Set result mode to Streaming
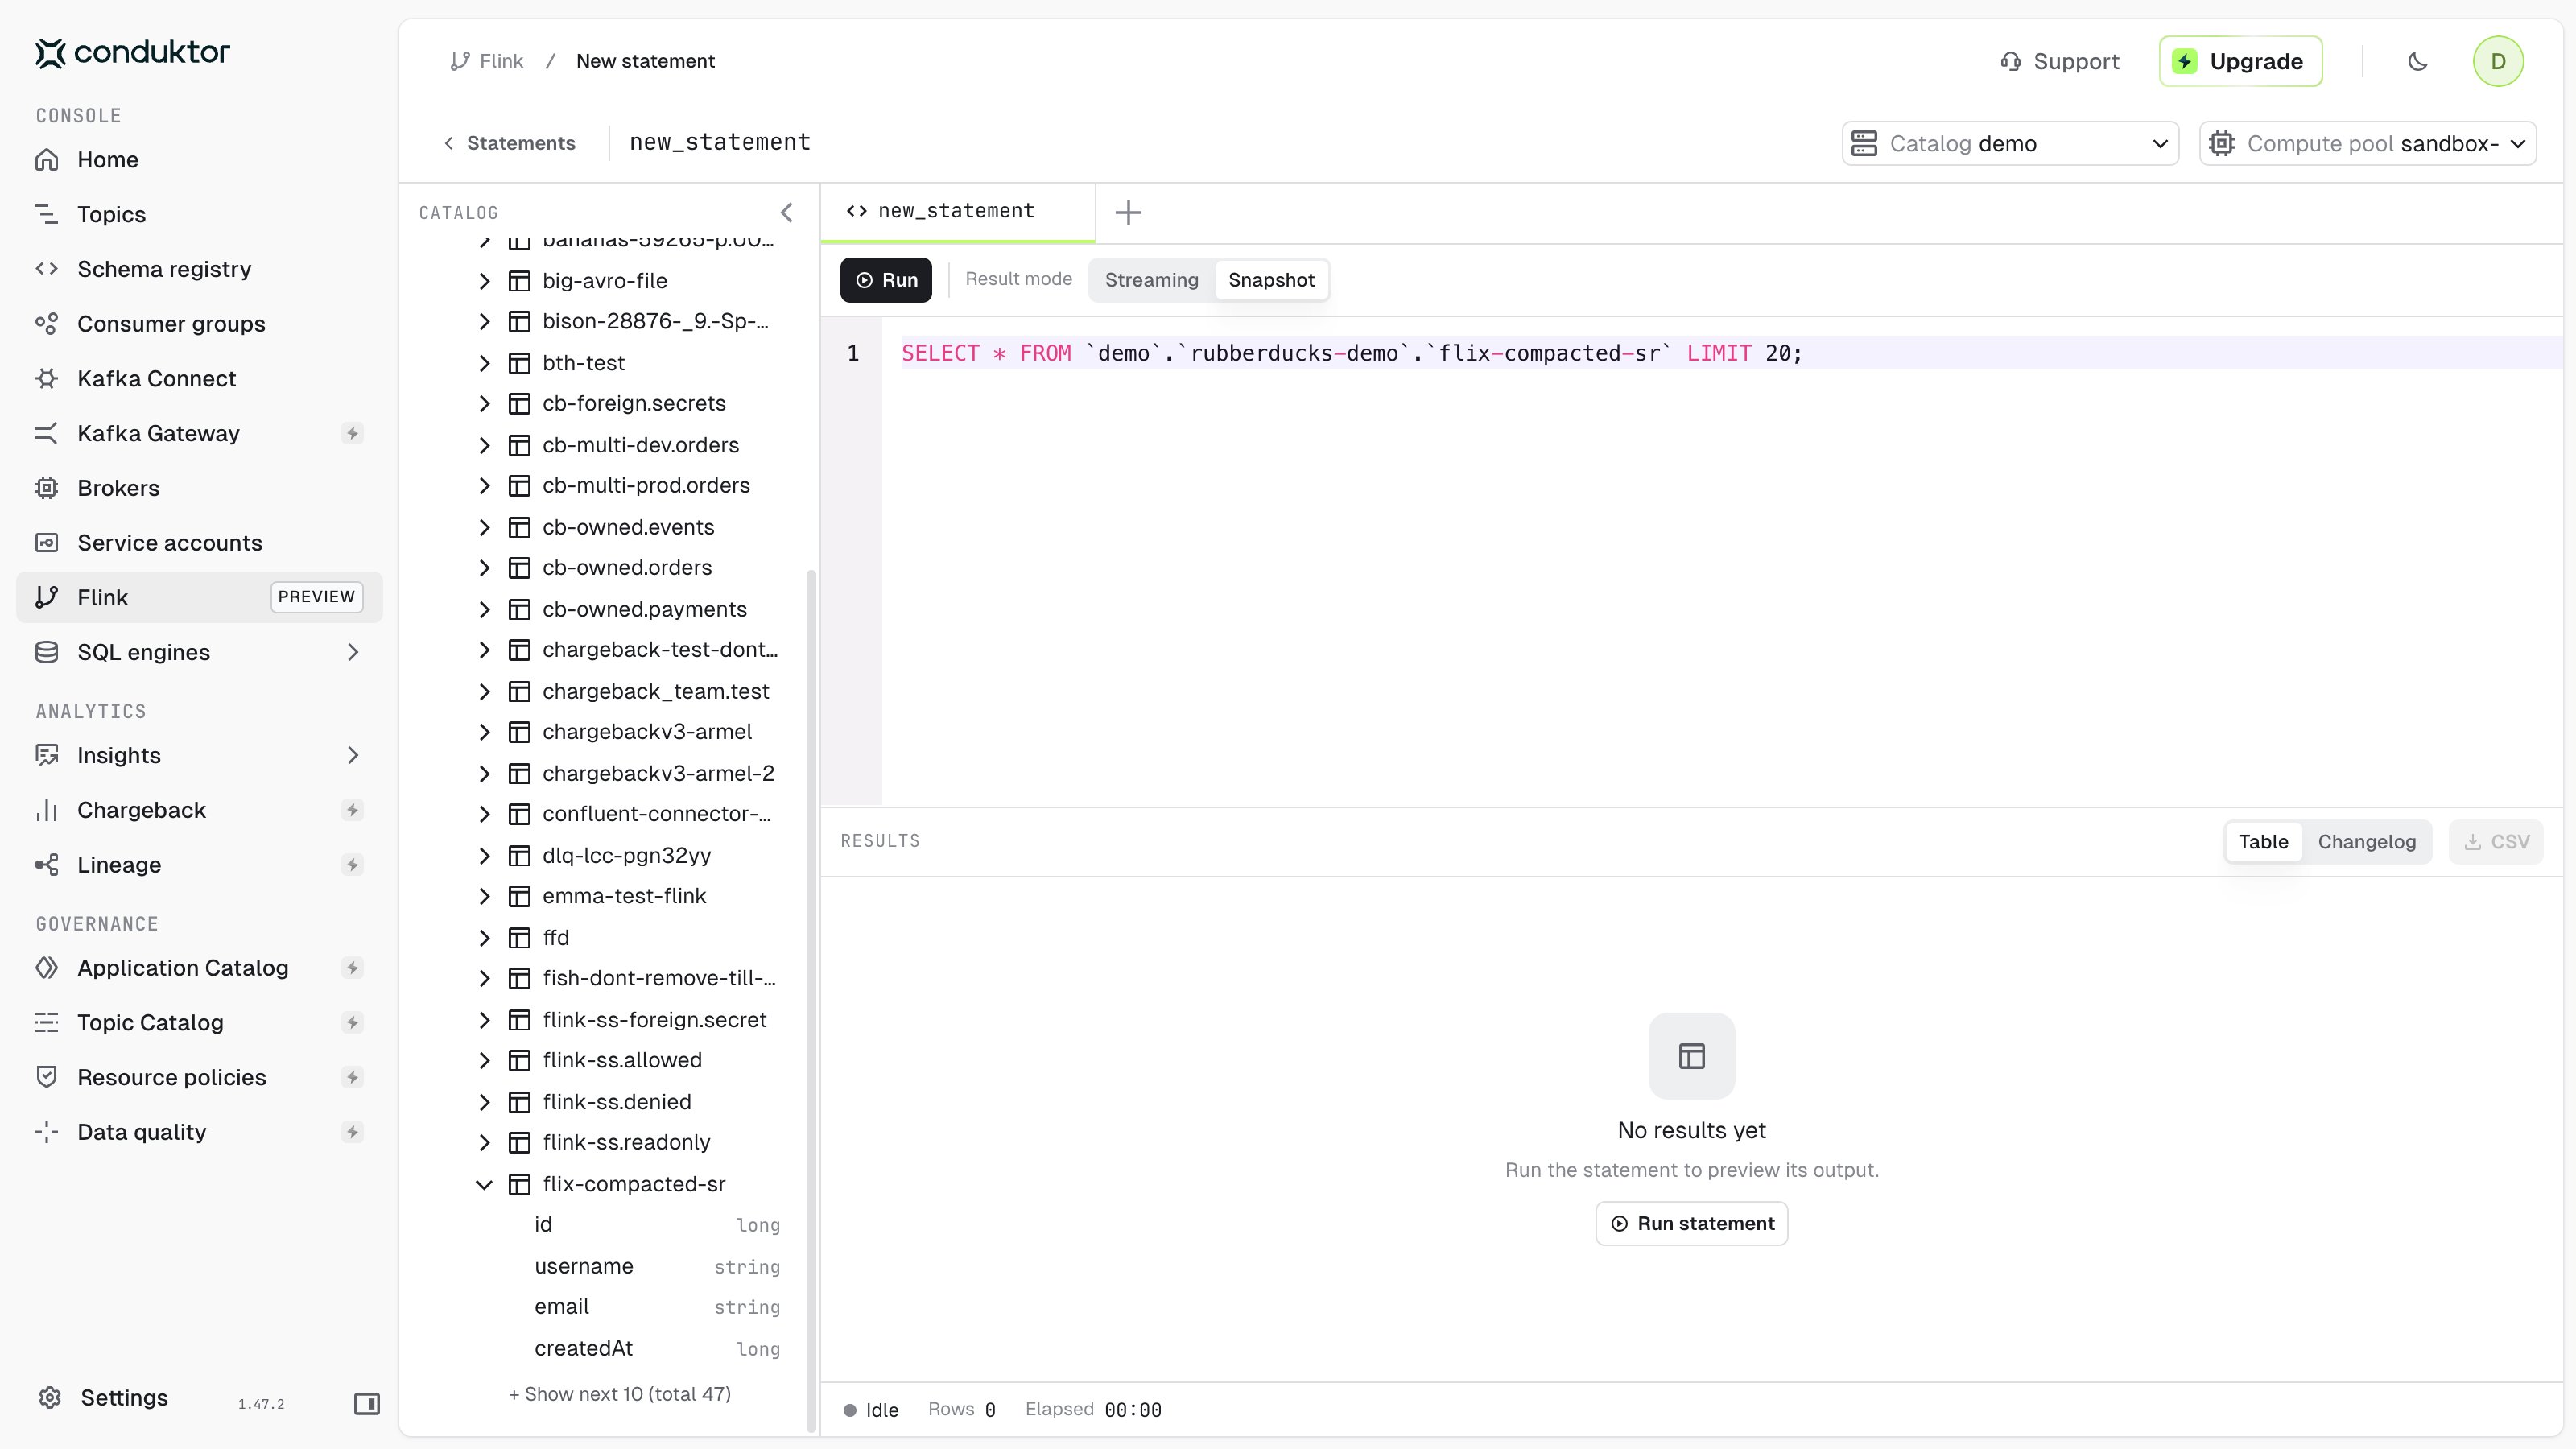Viewport: 2576px width, 1449px height. tap(1151, 280)
